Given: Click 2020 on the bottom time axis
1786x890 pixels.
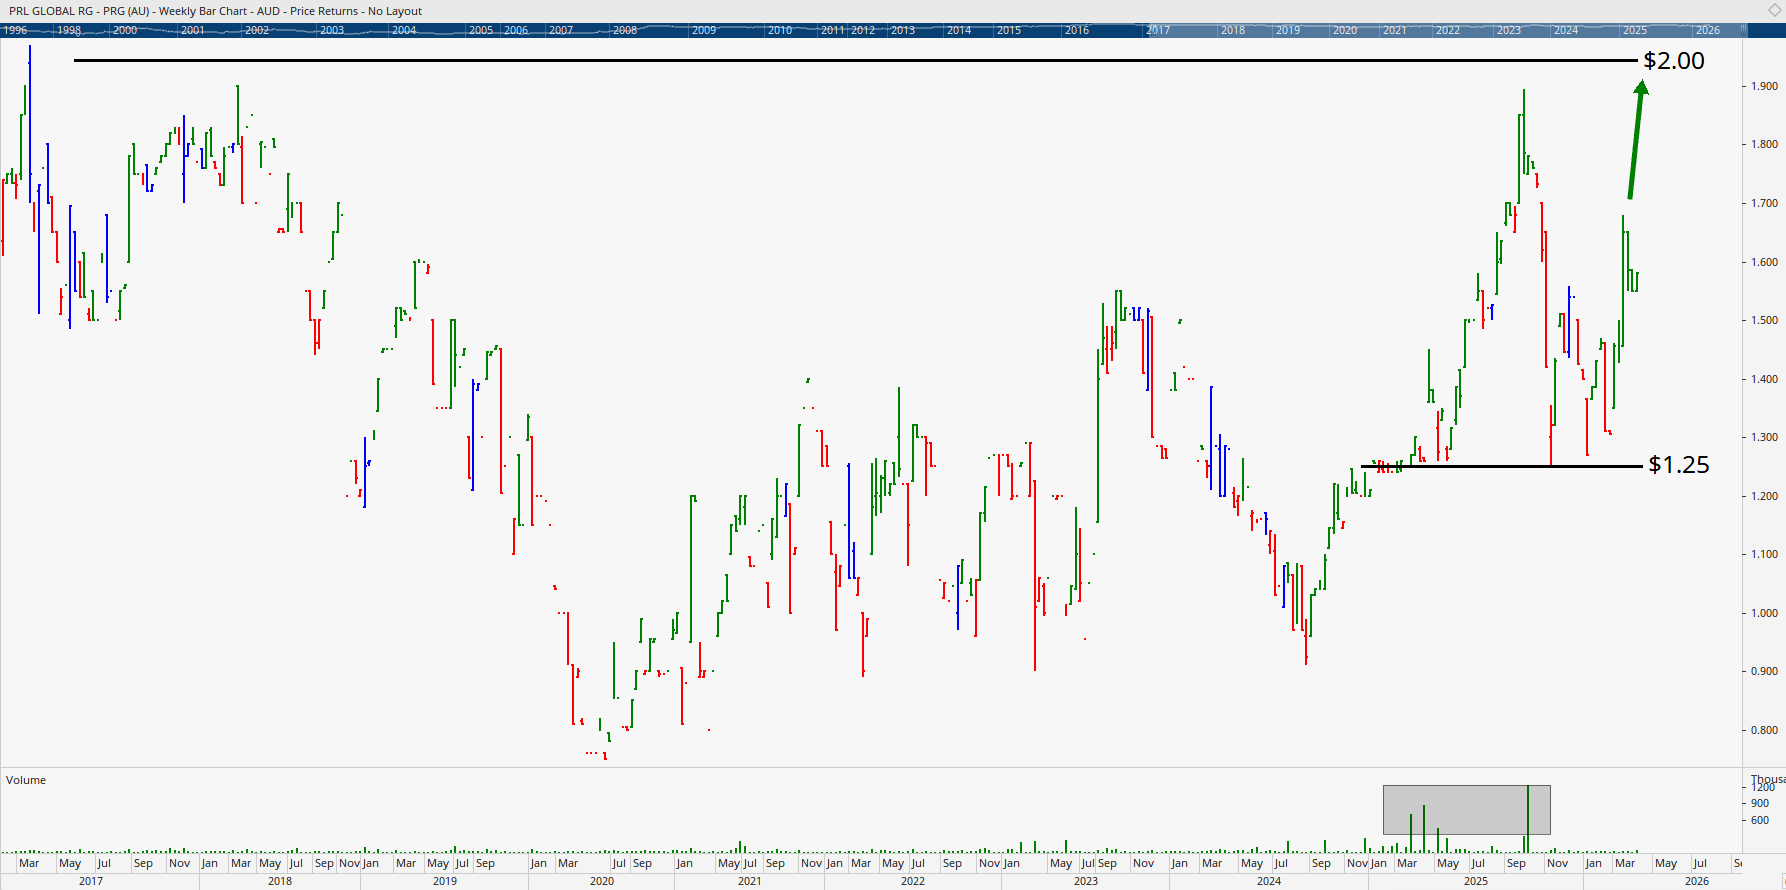Looking at the screenshot, I should (x=602, y=881).
